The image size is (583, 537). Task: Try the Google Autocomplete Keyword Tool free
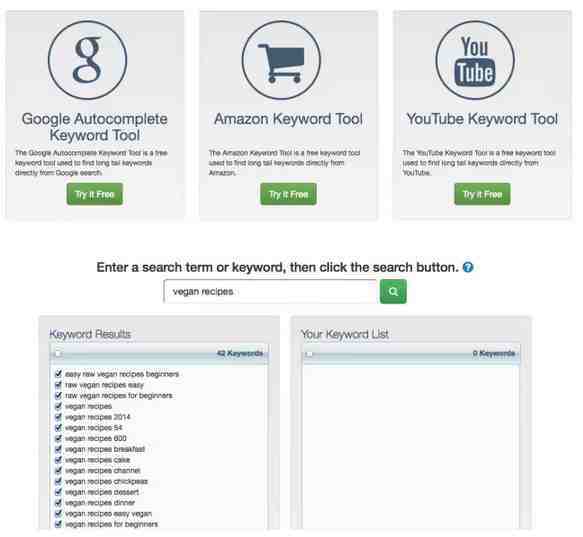pyautogui.click(x=95, y=194)
